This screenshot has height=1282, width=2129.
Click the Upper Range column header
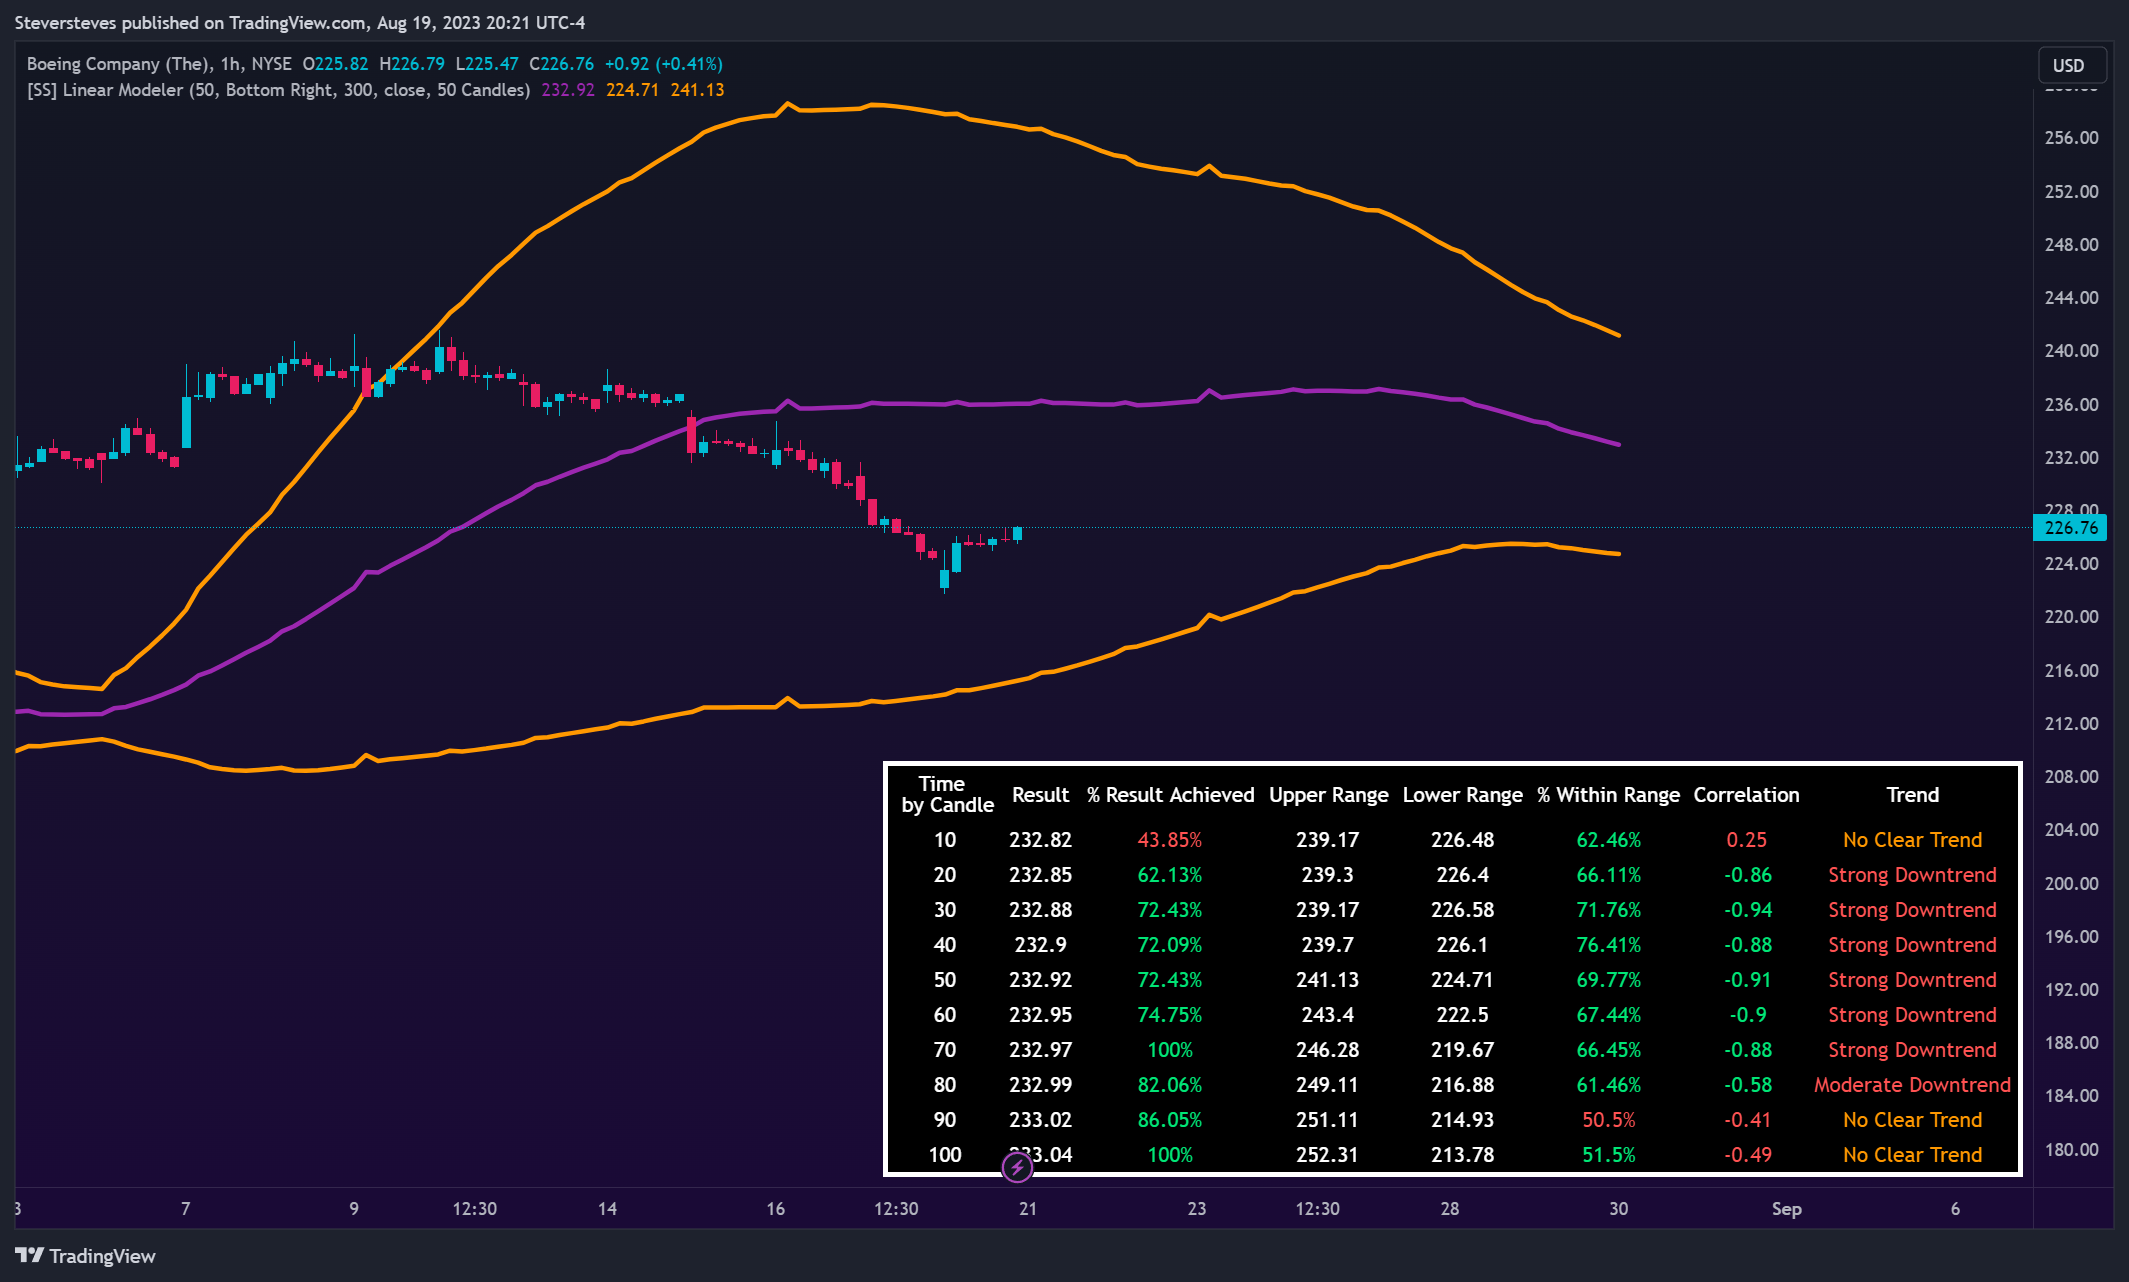click(1328, 795)
